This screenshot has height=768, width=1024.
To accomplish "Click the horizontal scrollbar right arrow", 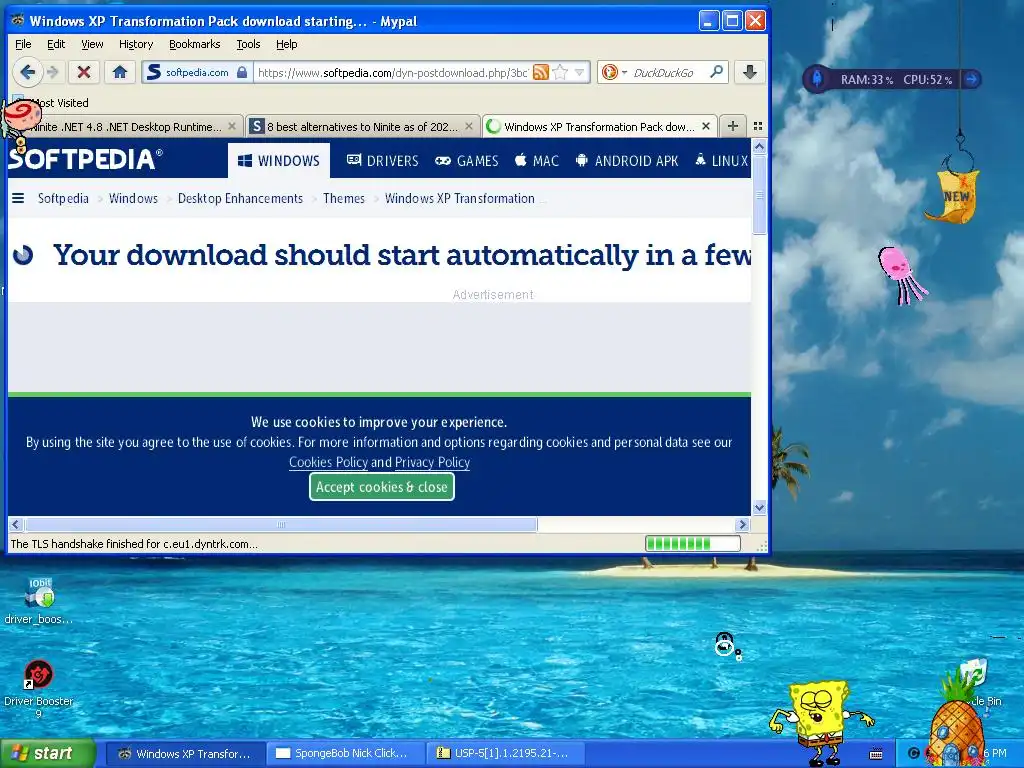I will click(742, 524).
